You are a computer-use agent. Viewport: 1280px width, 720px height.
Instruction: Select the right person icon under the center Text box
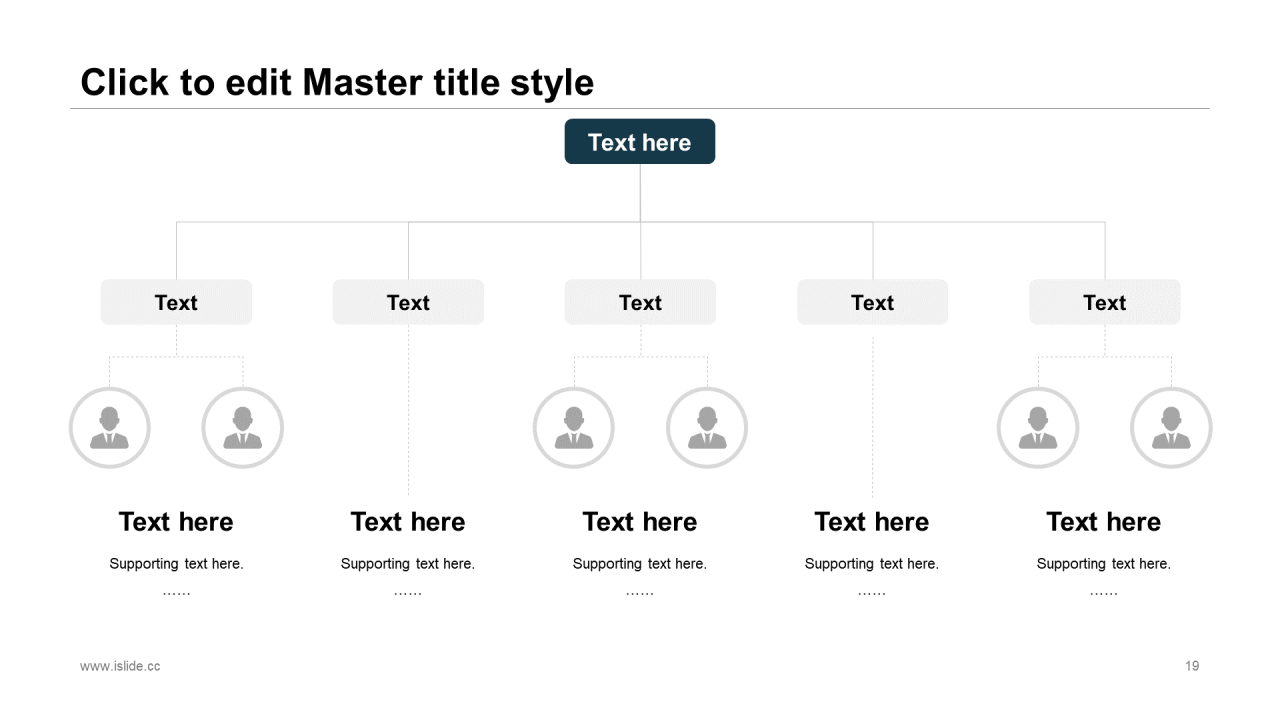[706, 428]
